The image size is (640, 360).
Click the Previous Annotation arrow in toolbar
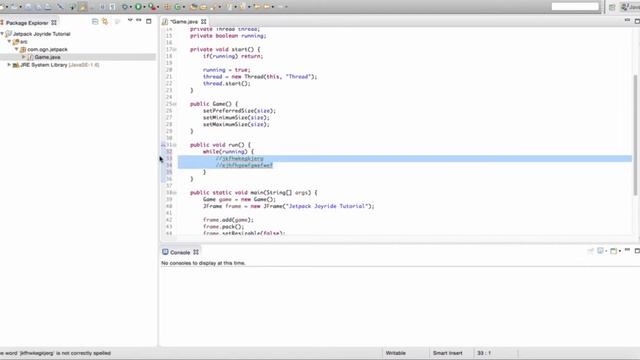243,7
